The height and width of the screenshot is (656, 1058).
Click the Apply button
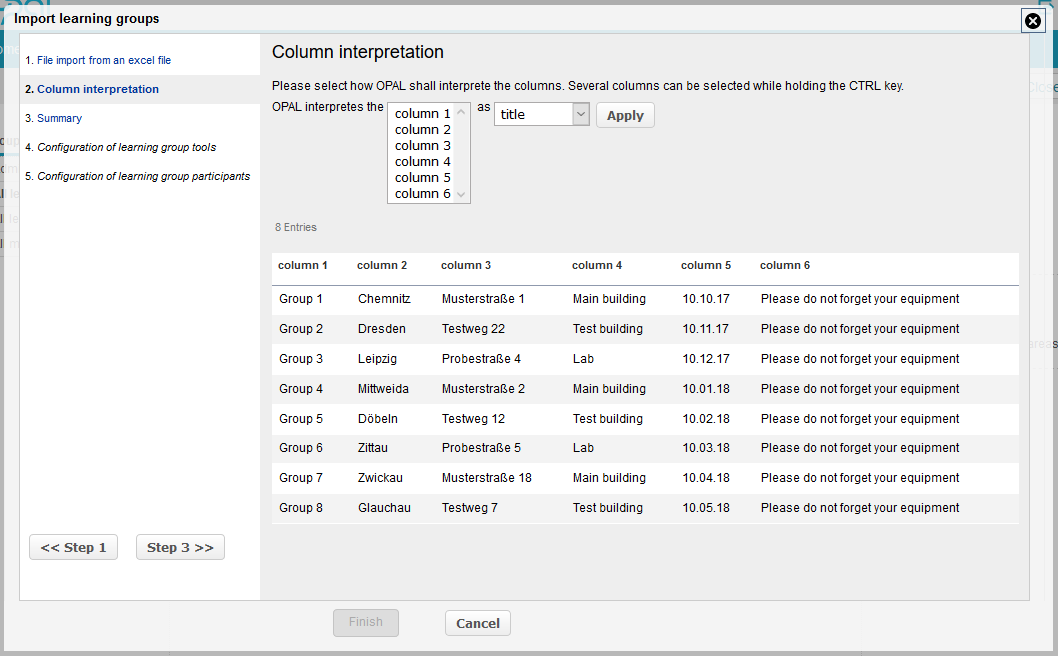point(625,115)
